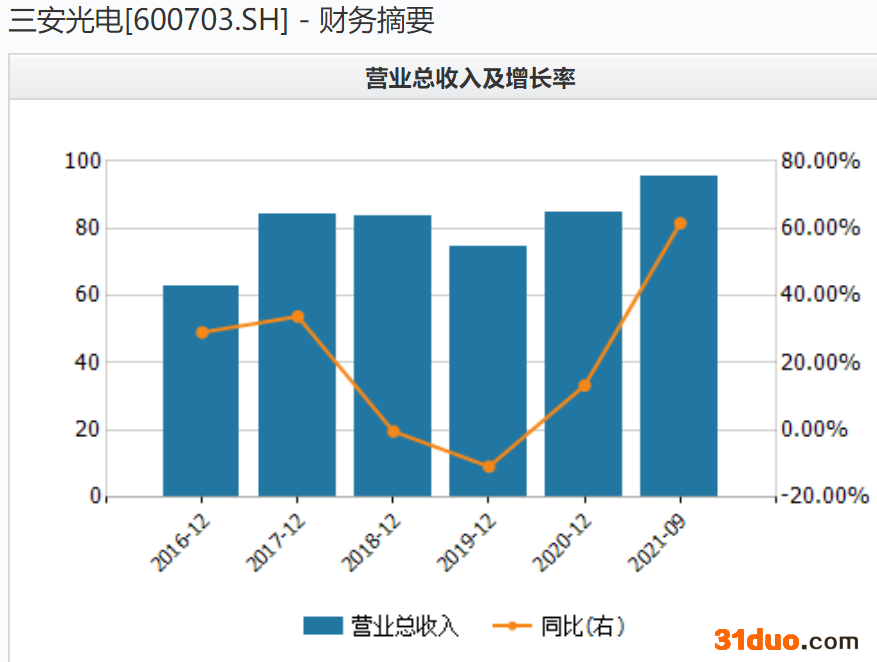Screen dimensions: 877x662
Task: Click the 2021-09 revenue bar
Action: click(678, 336)
